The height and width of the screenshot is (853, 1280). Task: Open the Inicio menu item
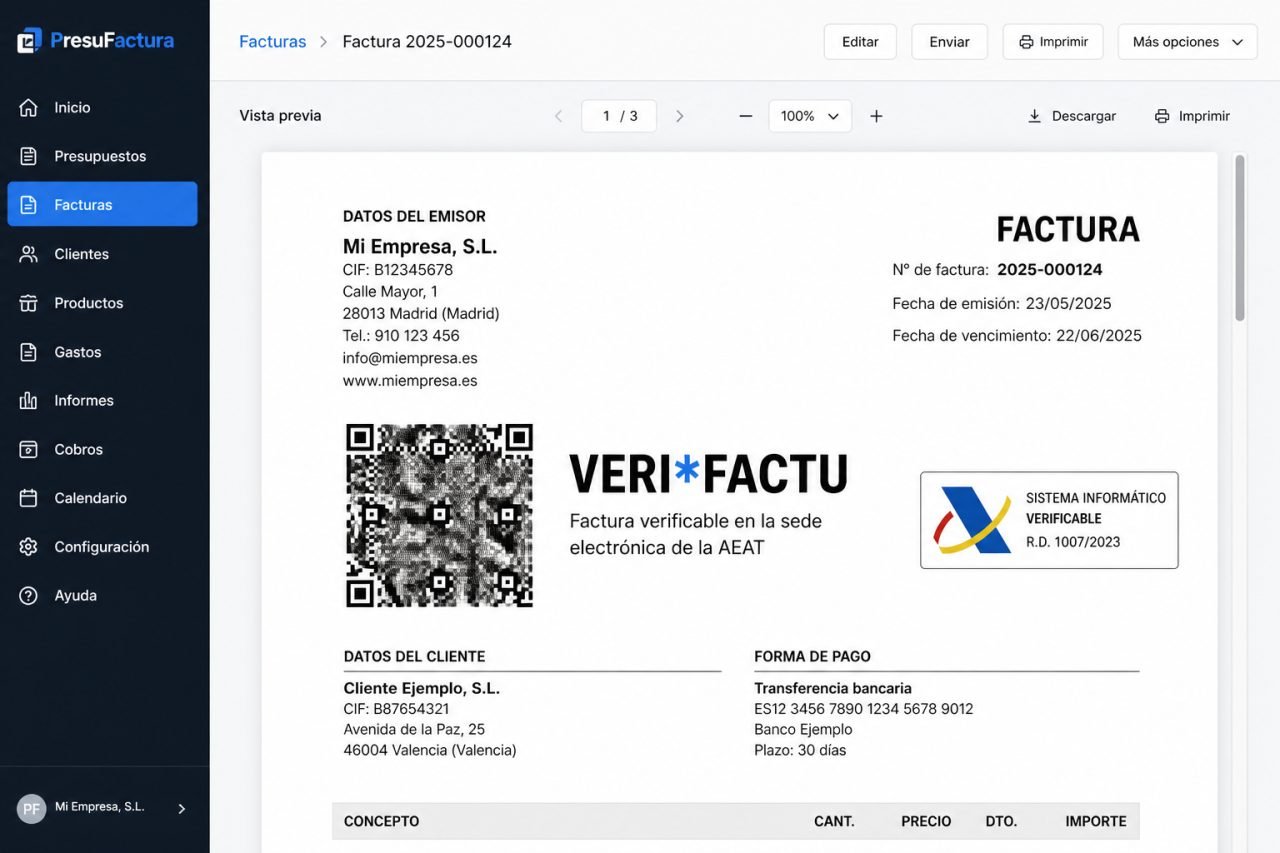pyautogui.click(x=102, y=108)
